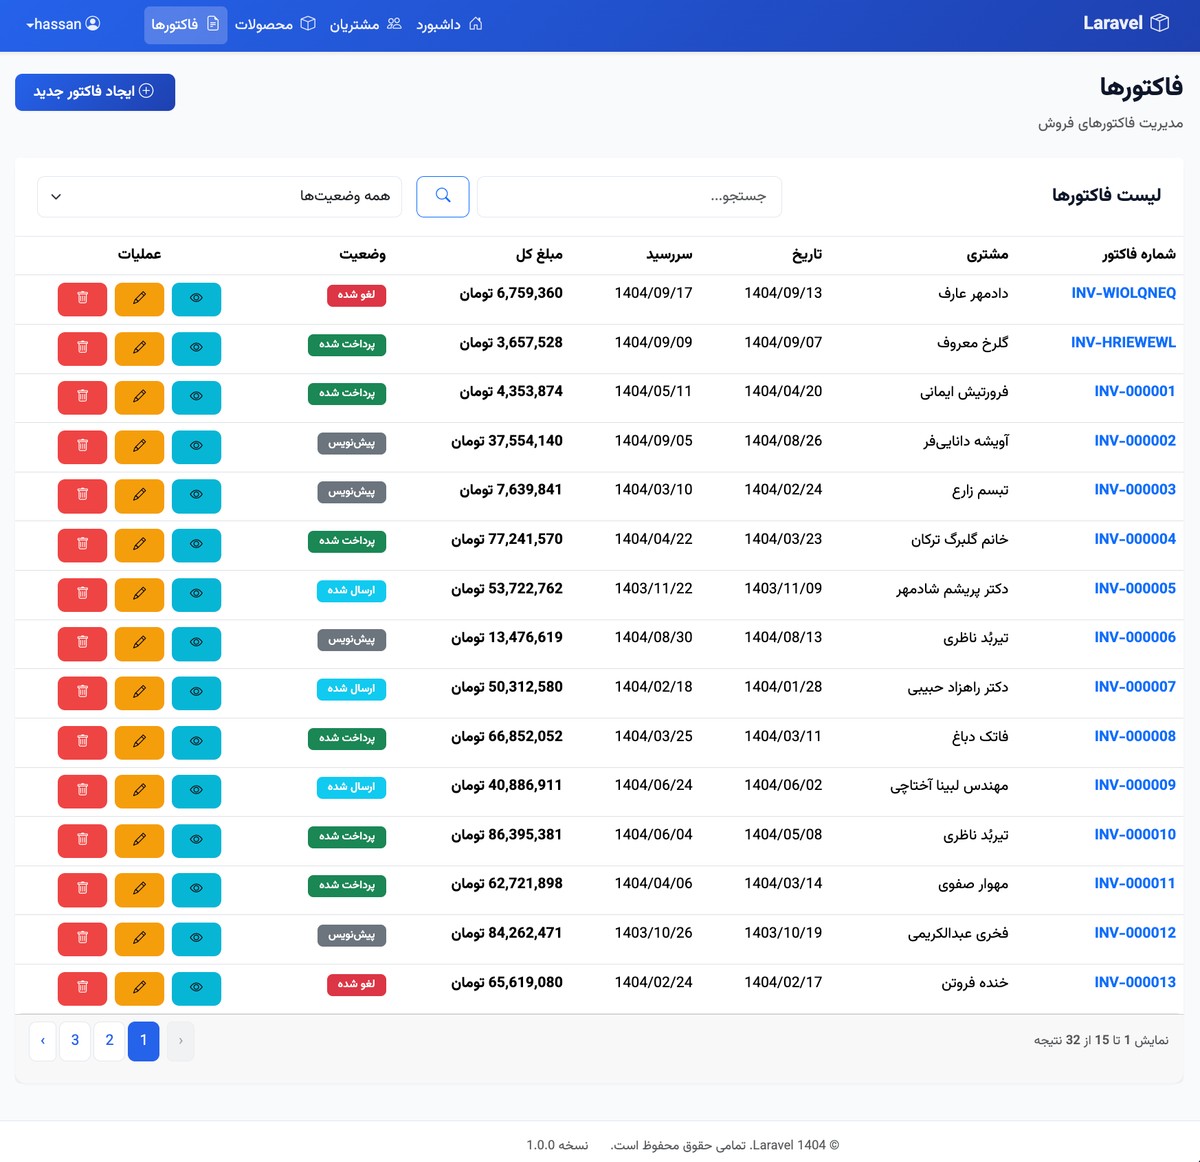1200x1162 pixels.
Task: Edit invoice INV-000013 with pencil icon
Action: [x=139, y=988]
